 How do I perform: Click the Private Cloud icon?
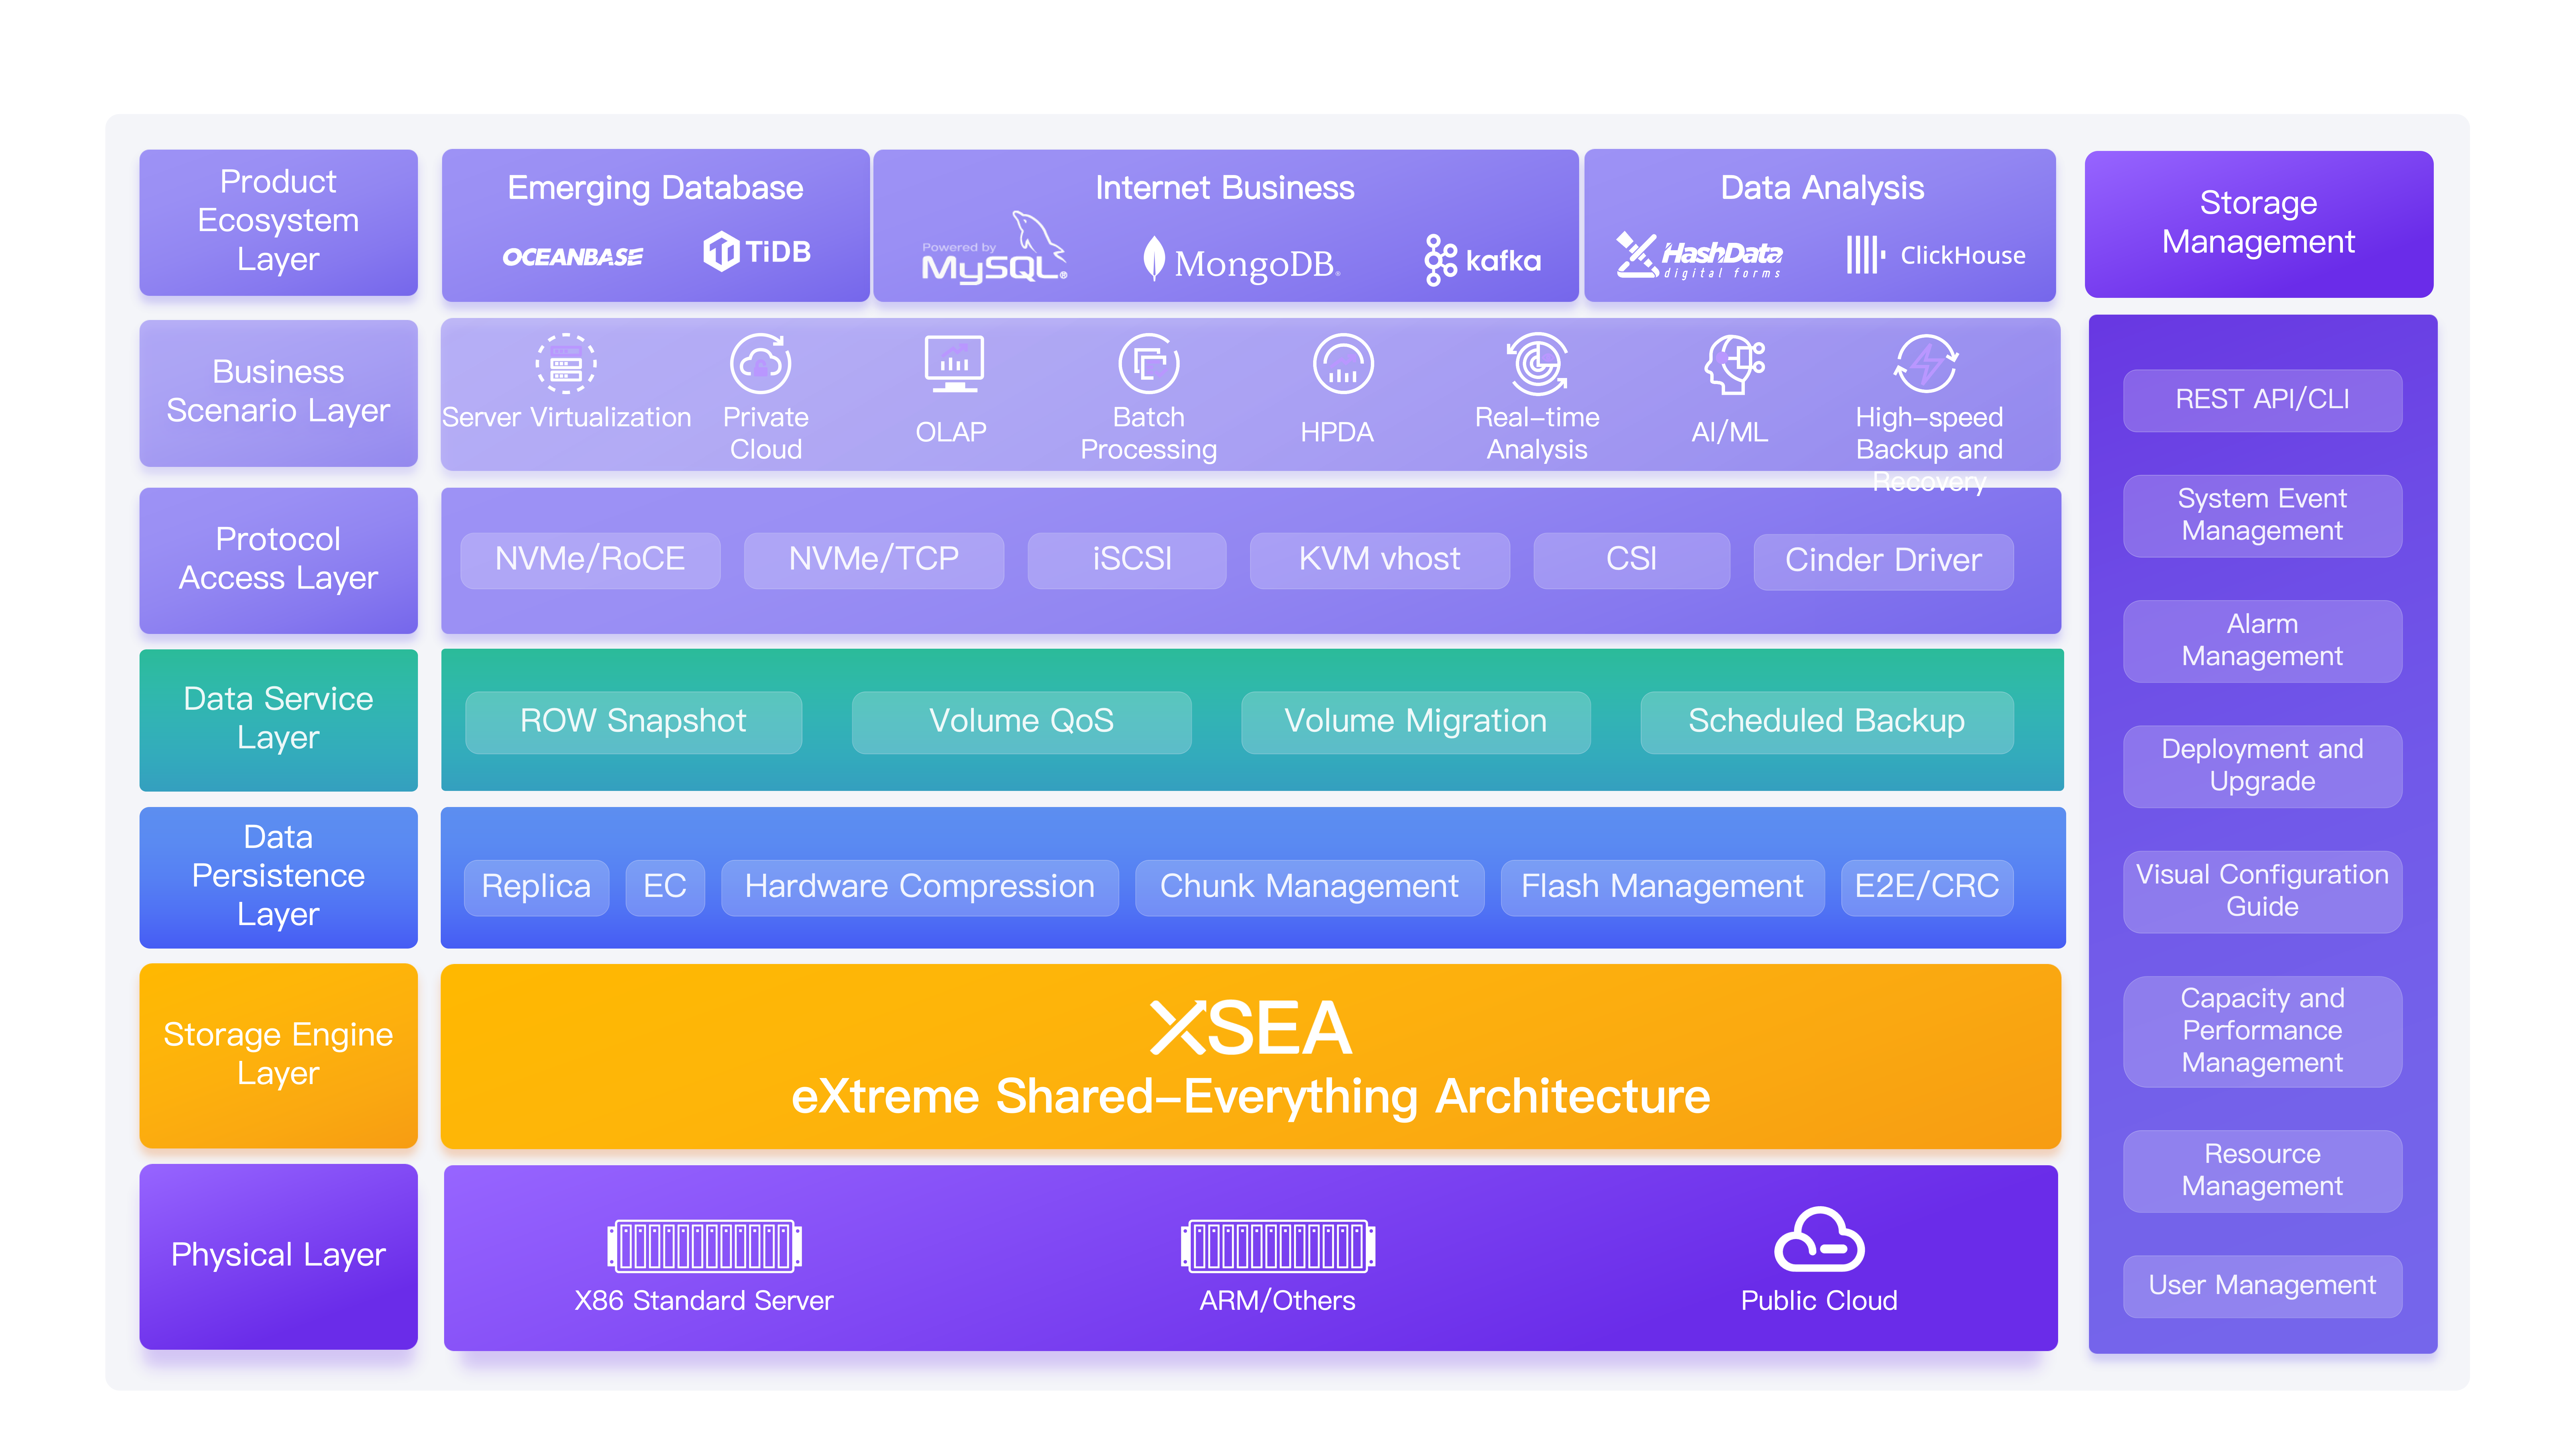click(761, 364)
